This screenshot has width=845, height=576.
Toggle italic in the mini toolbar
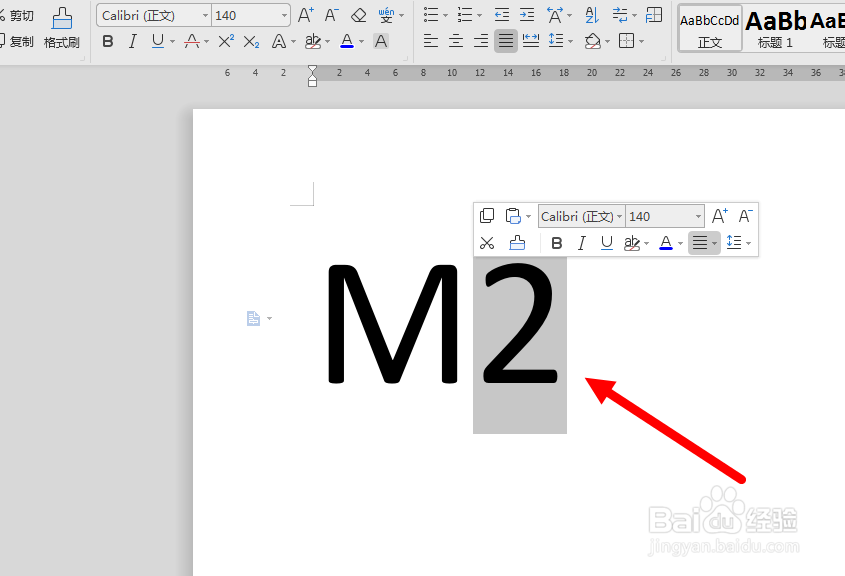click(x=581, y=244)
